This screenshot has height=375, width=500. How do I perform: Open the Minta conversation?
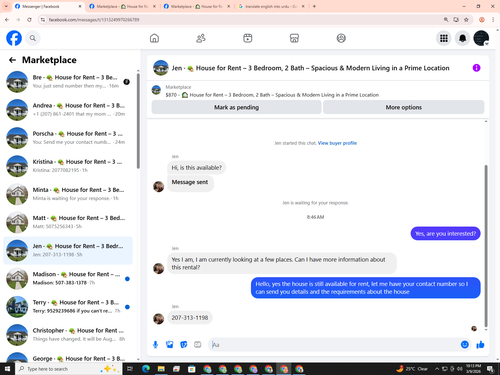(x=68, y=194)
